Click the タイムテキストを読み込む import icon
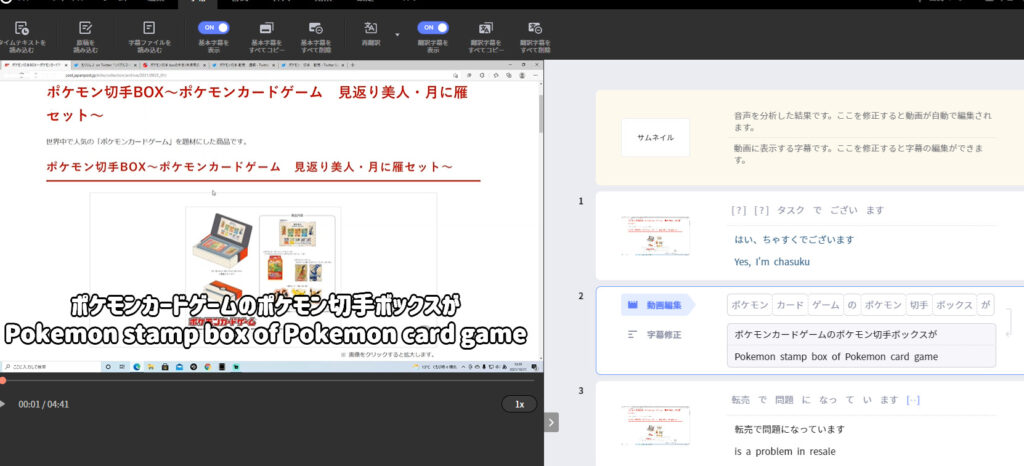The height and width of the screenshot is (466, 1024). coord(21,28)
